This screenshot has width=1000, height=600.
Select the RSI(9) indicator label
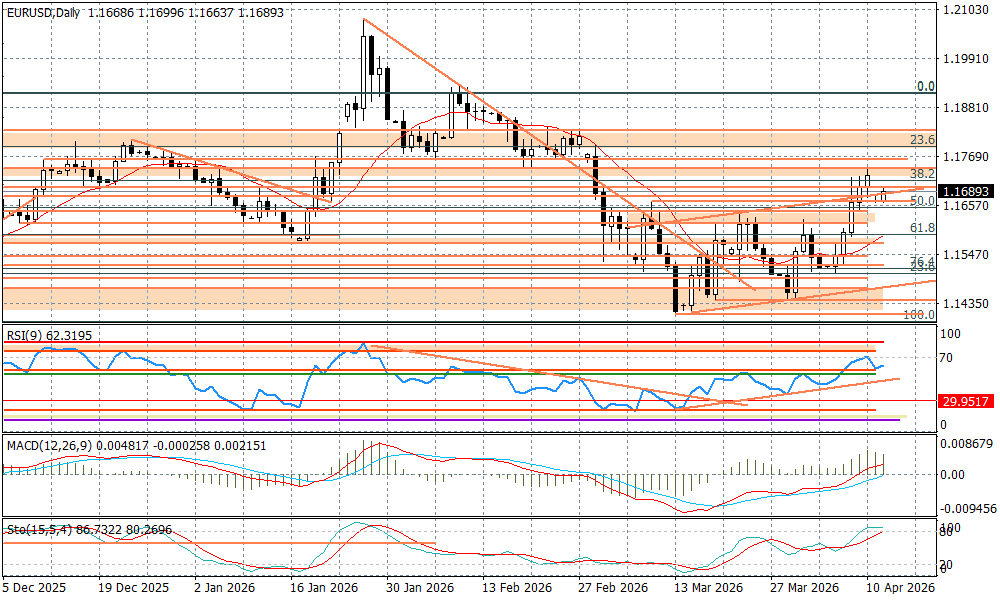pyautogui.click(x=27, y=335)
